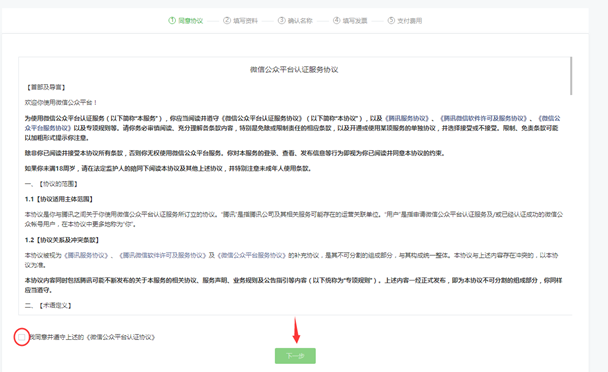Open 《腾讯微信软件许可及服务协议》 link in the intro paragraph
Image resolution: width=608 pixels, height=372 pixels.
click(x=484, y=118)
